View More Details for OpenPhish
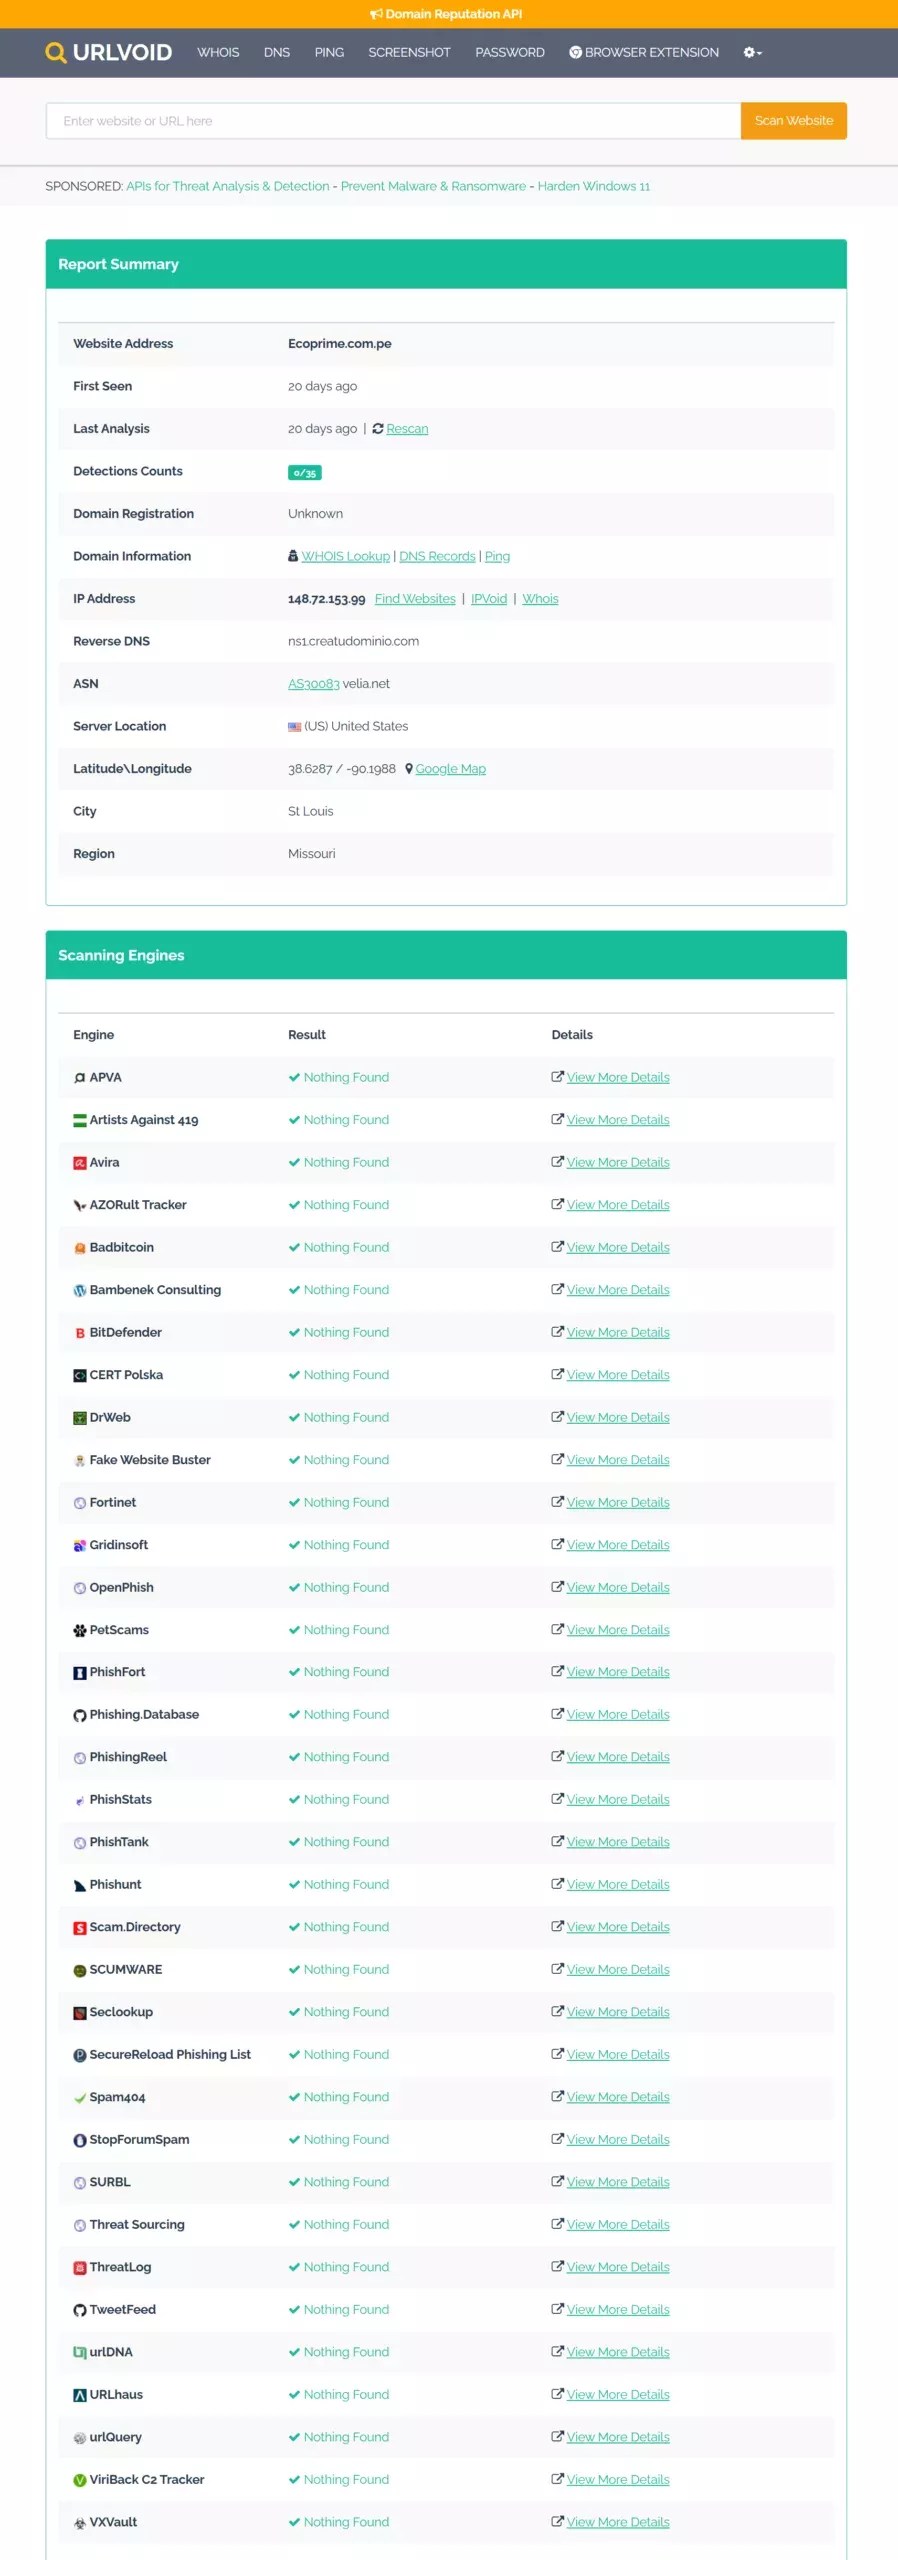The height and width of the screenshot is (2560, 898). (618, 1588)
